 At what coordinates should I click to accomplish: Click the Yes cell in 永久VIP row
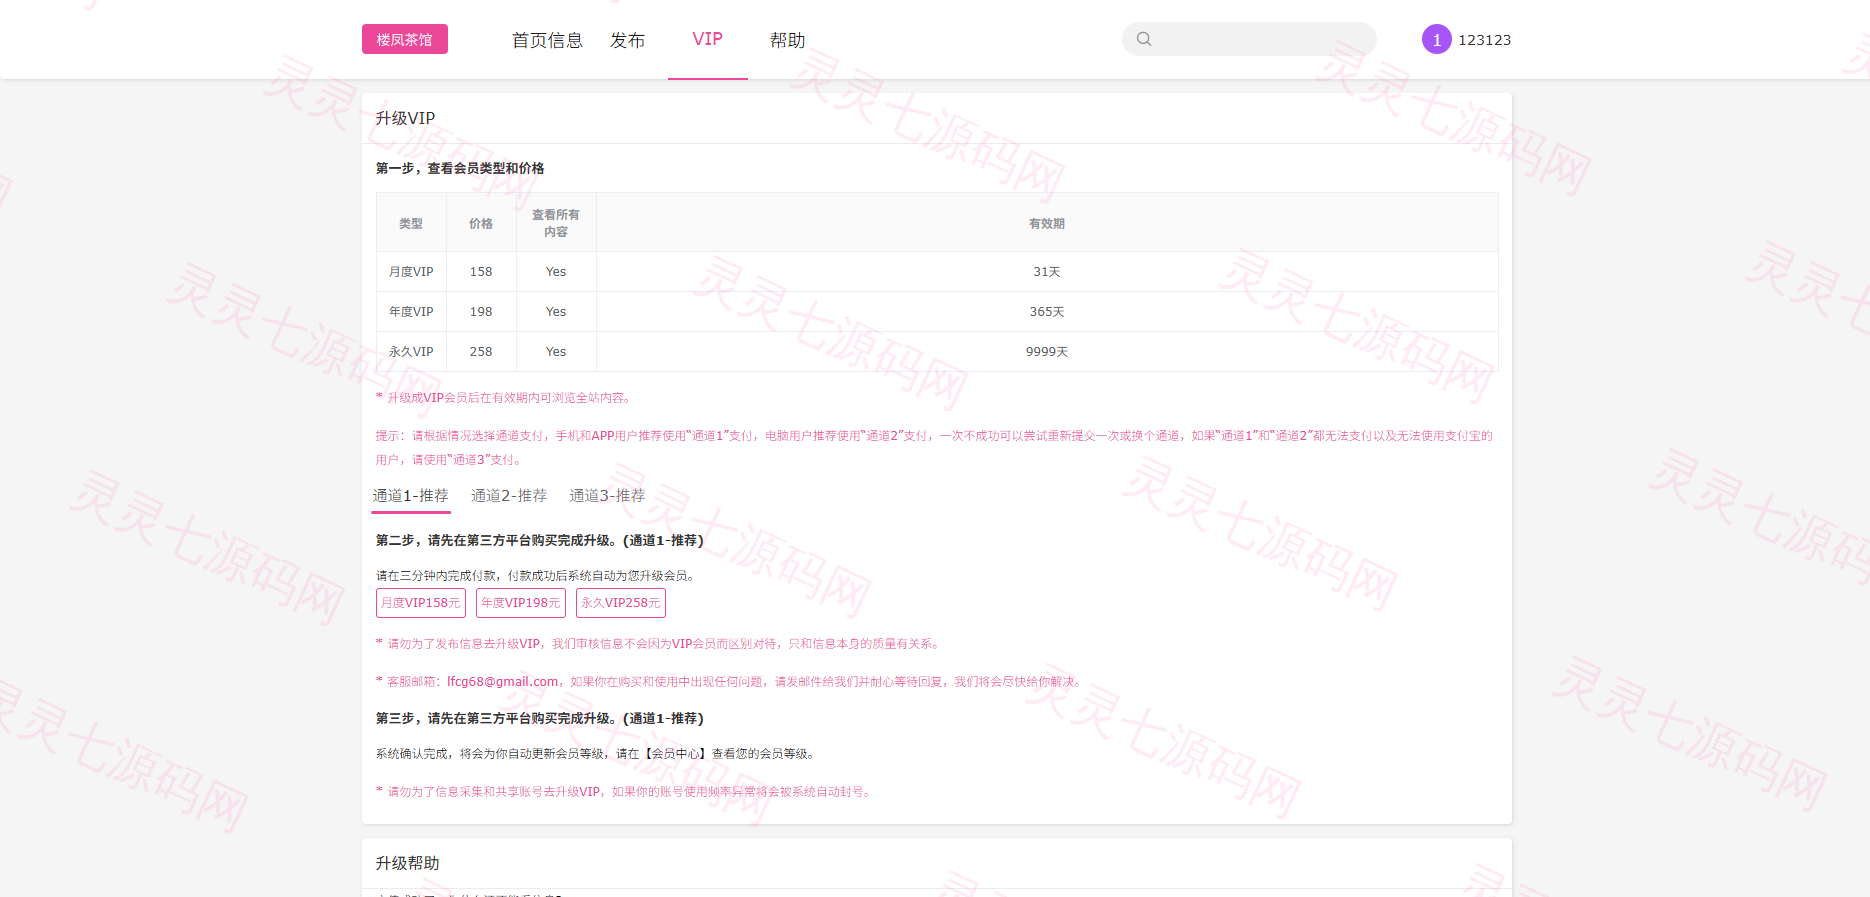pos(556,352)
